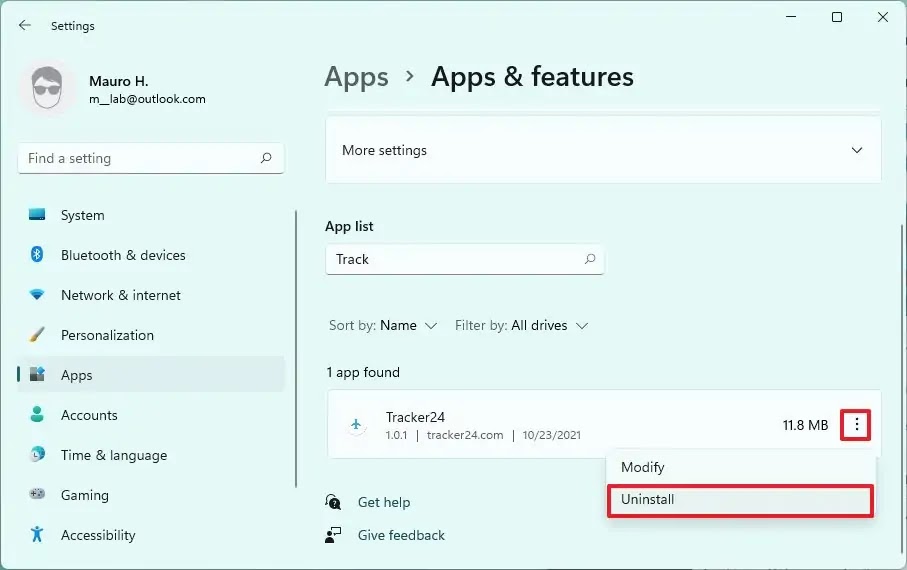
Task: Open the Filter by All drives dropdown
Action: [521, 325]
